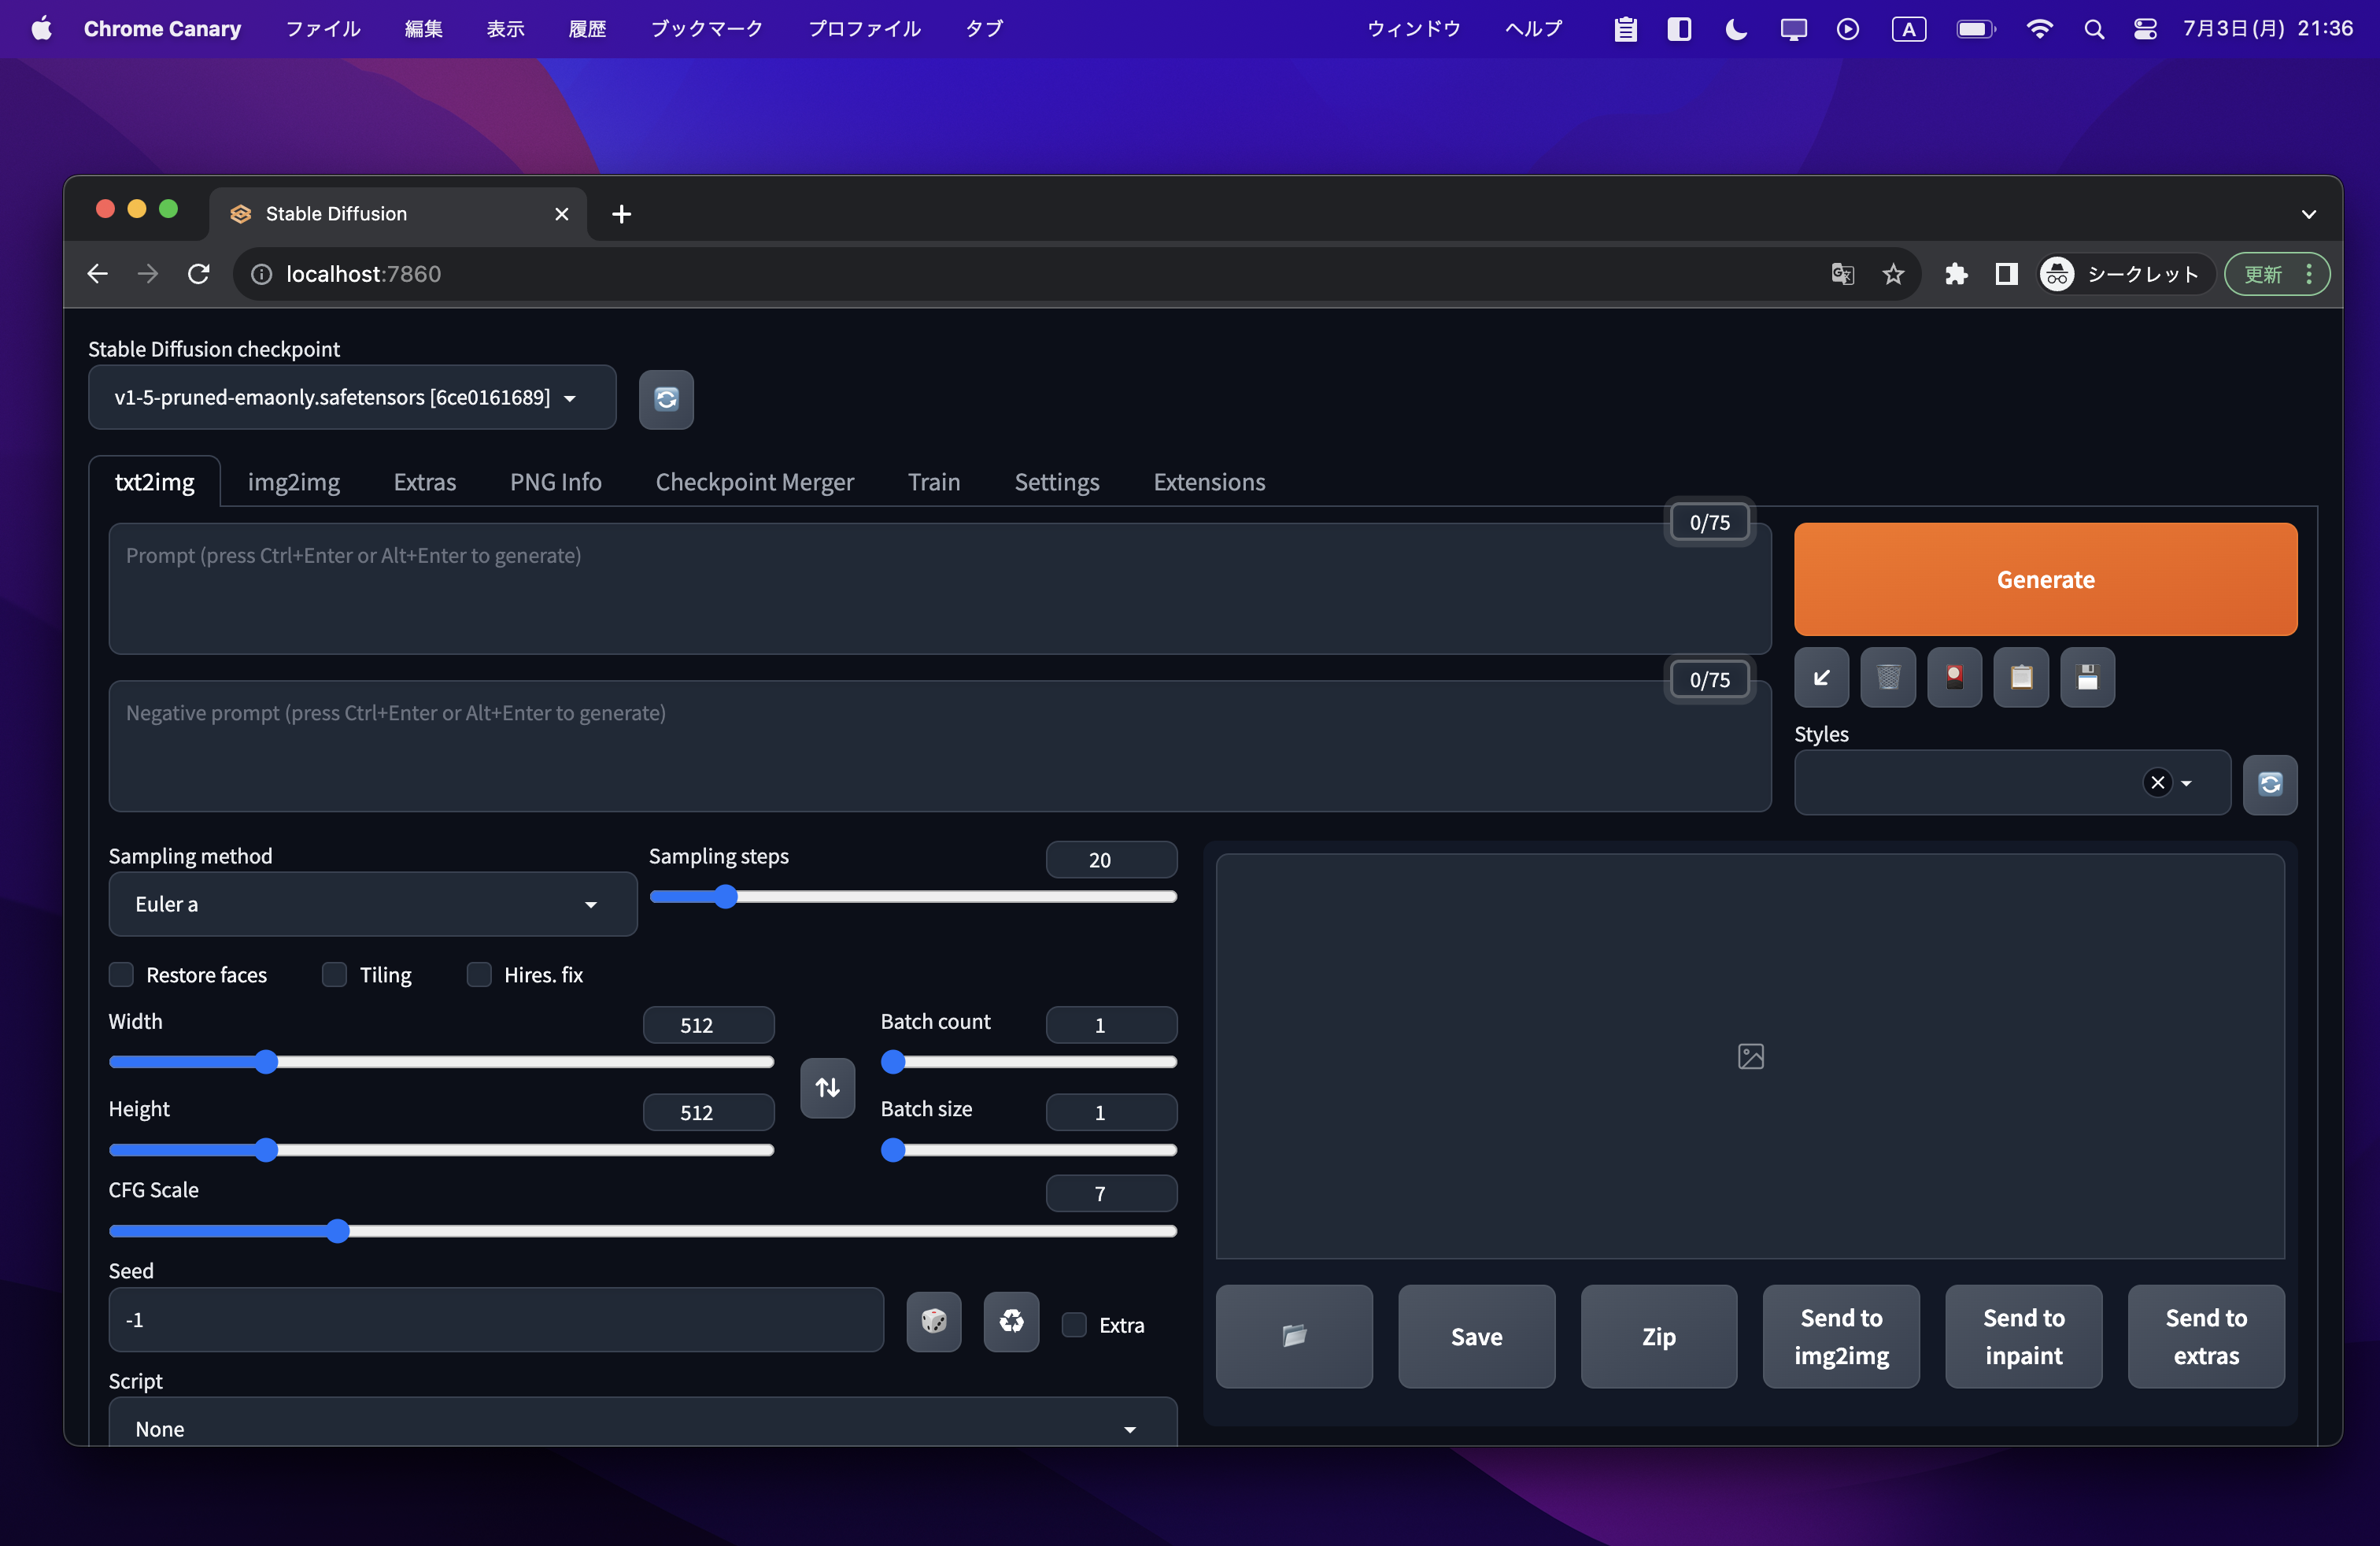The image size is (2380, 1546).
Task: Open the Script dropdown showing None
Action: tap(641, 1428)
